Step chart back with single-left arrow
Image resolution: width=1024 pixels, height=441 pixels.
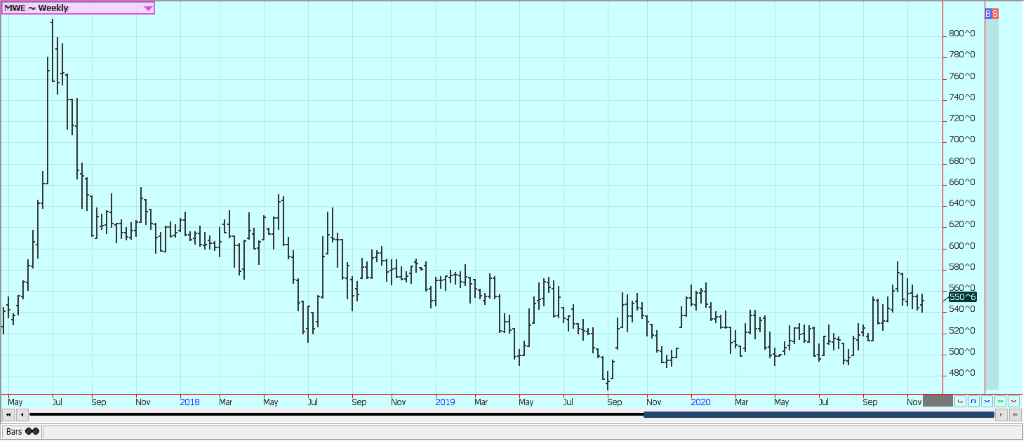(x=22, y=415)
